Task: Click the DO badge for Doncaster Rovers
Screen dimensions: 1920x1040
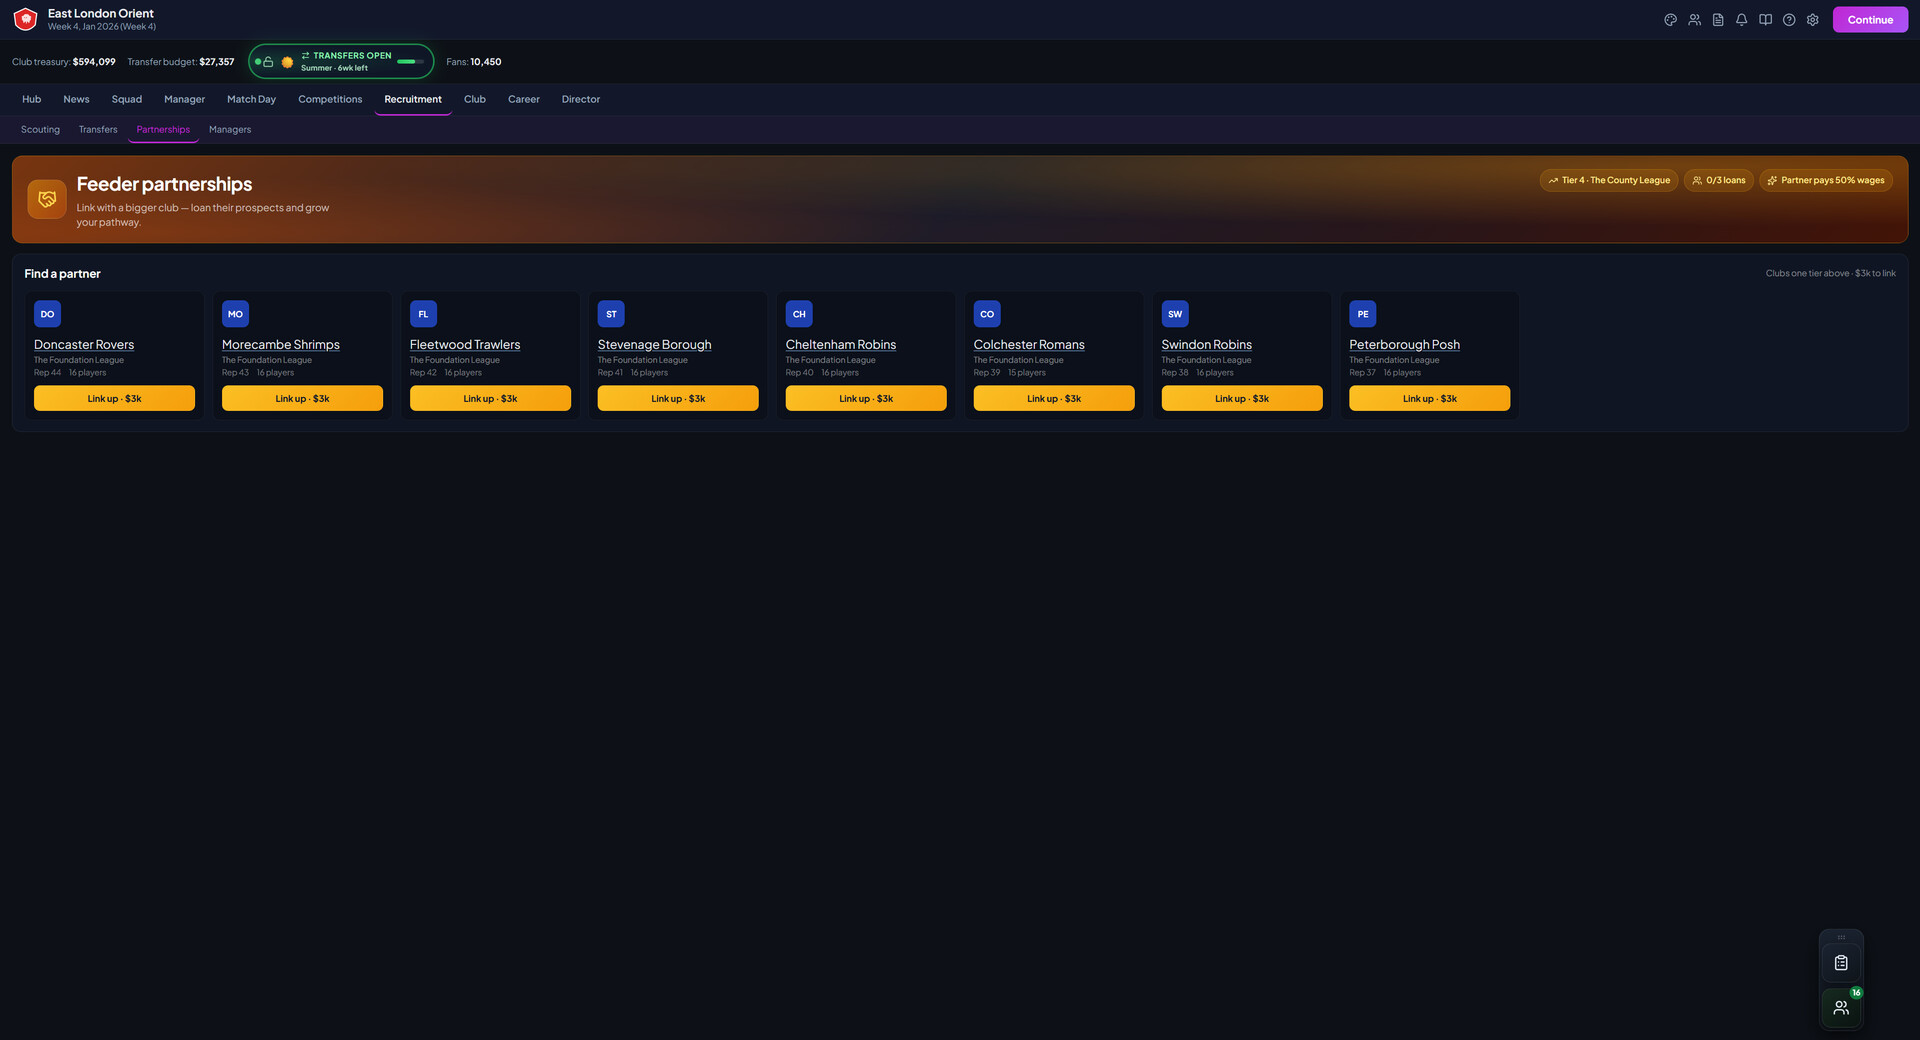Action: [47, 314]
